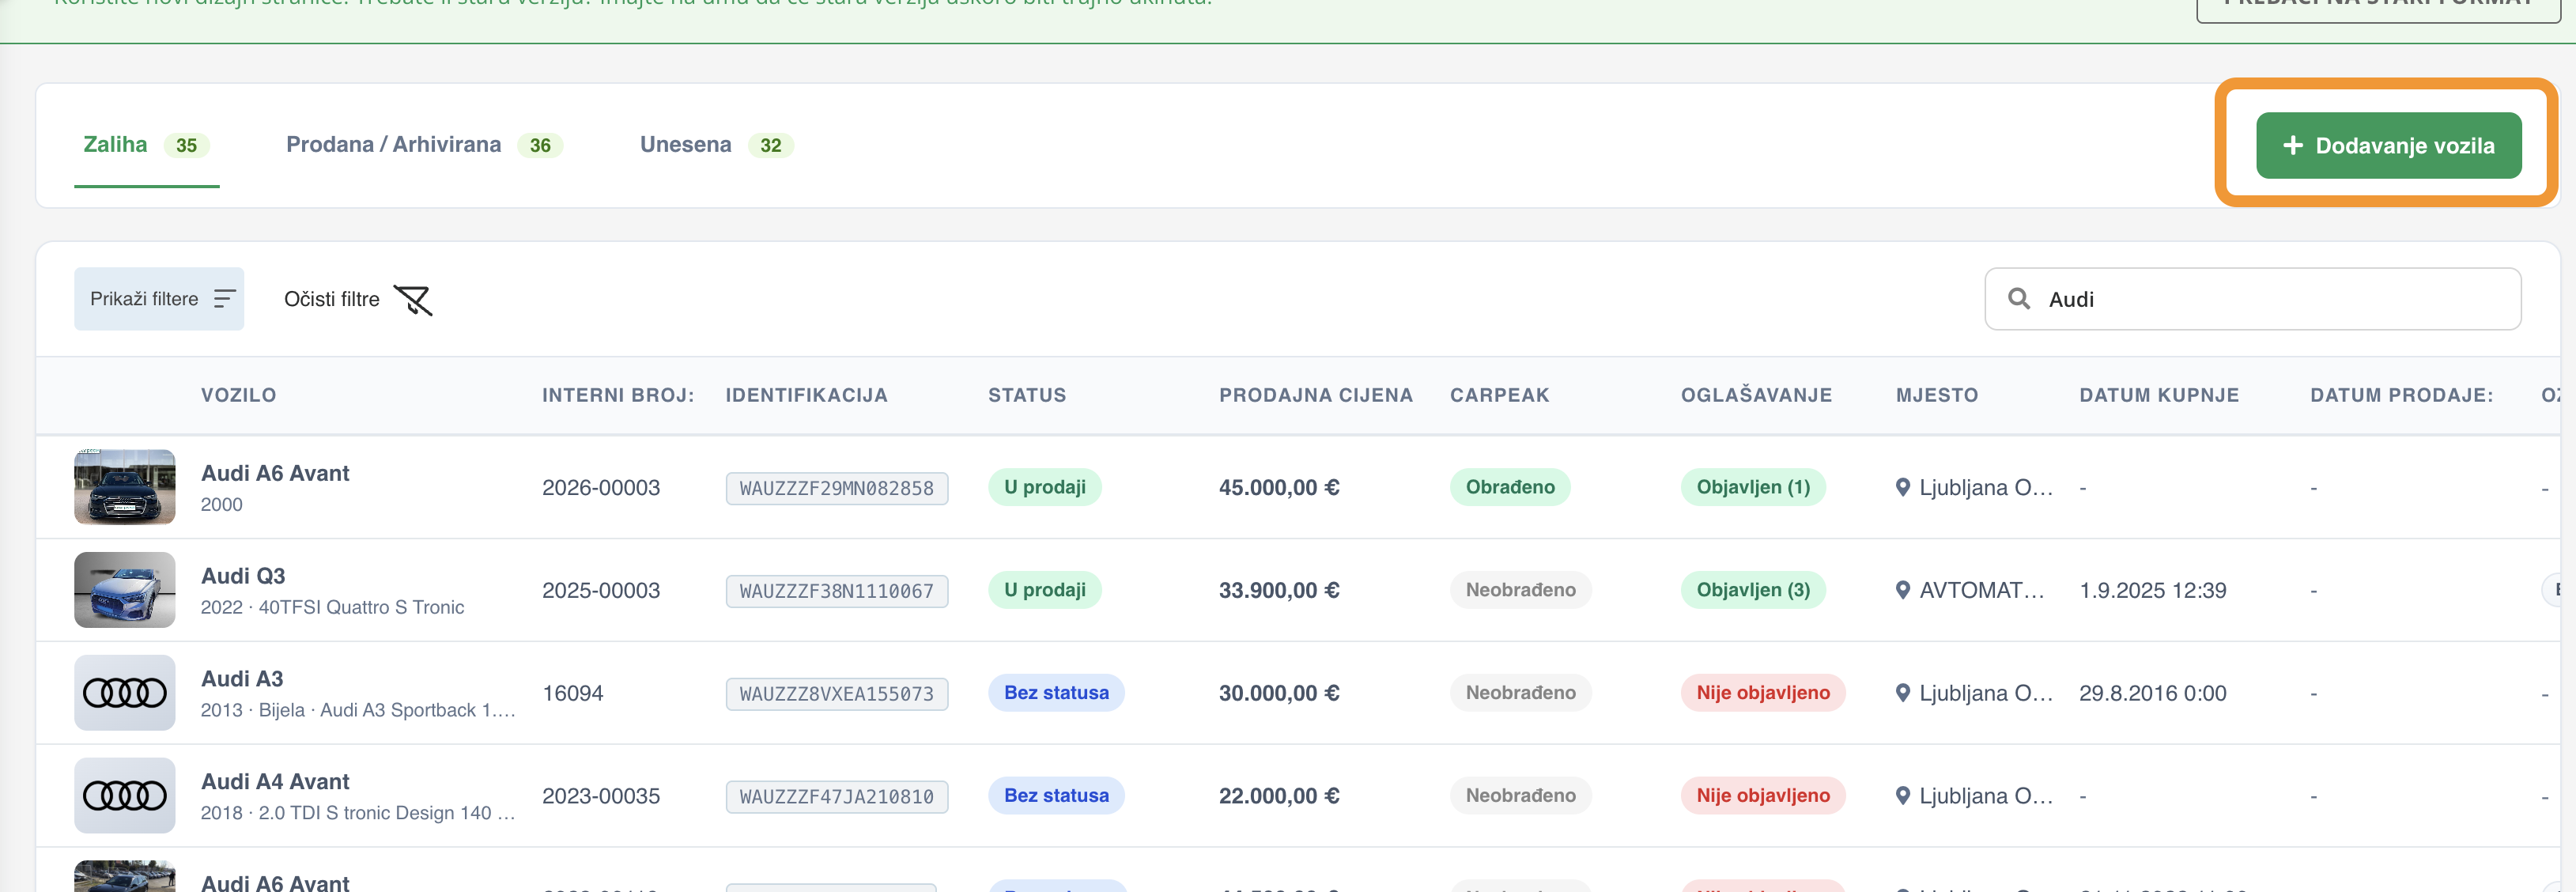2576x892 pixels.
Task: Click the PRODAJNA CIJENA column header
Action: pyautogui.click(x=1316, y=395)
